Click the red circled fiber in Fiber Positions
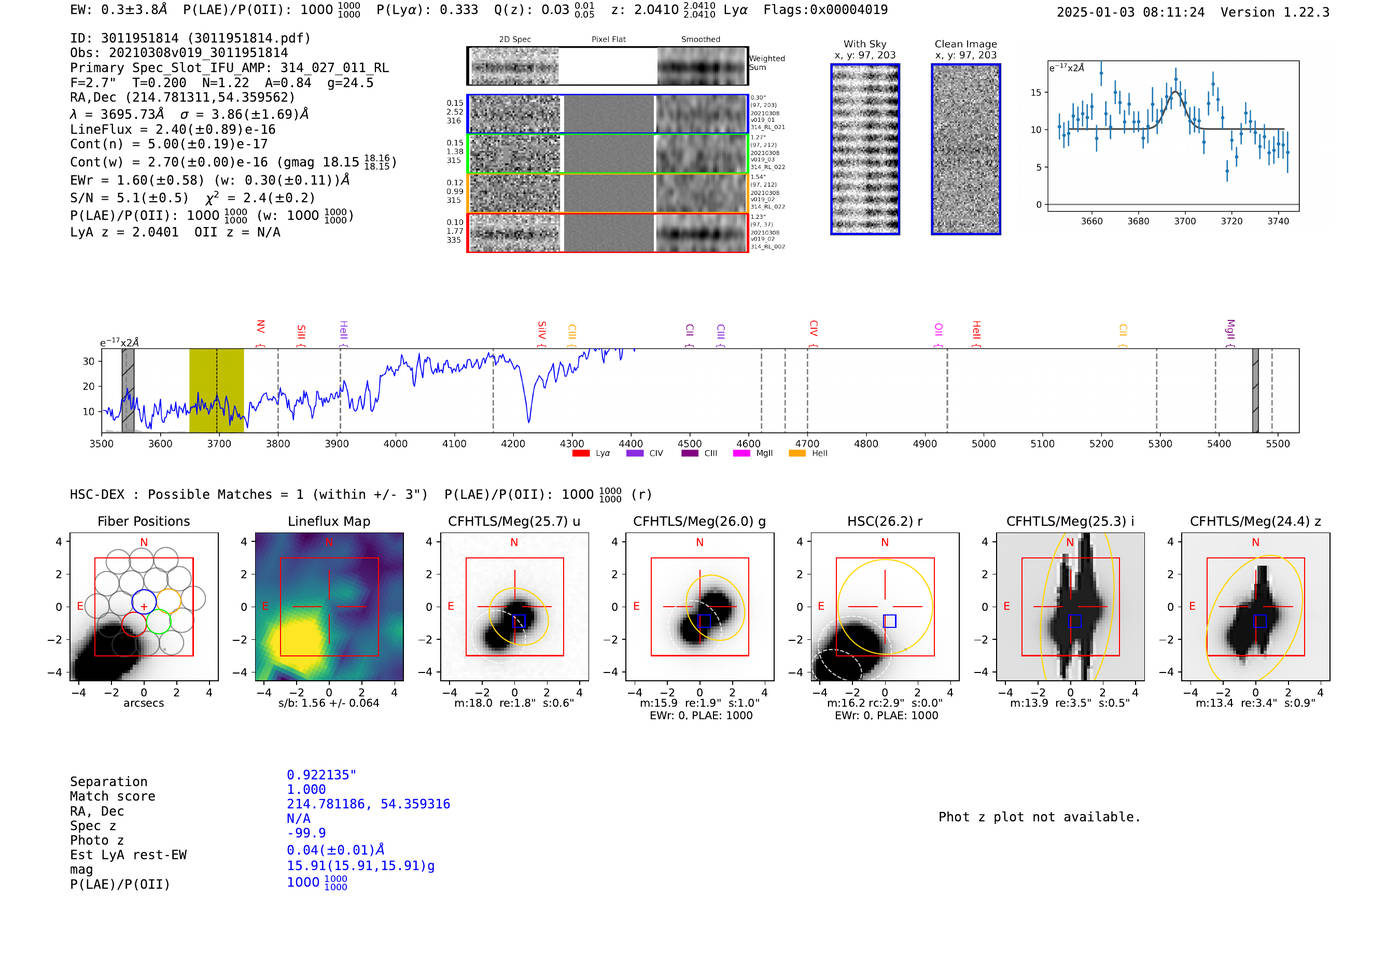Image resolution: width=1400 pixels, height=953 pixels. tap(133, 624)
